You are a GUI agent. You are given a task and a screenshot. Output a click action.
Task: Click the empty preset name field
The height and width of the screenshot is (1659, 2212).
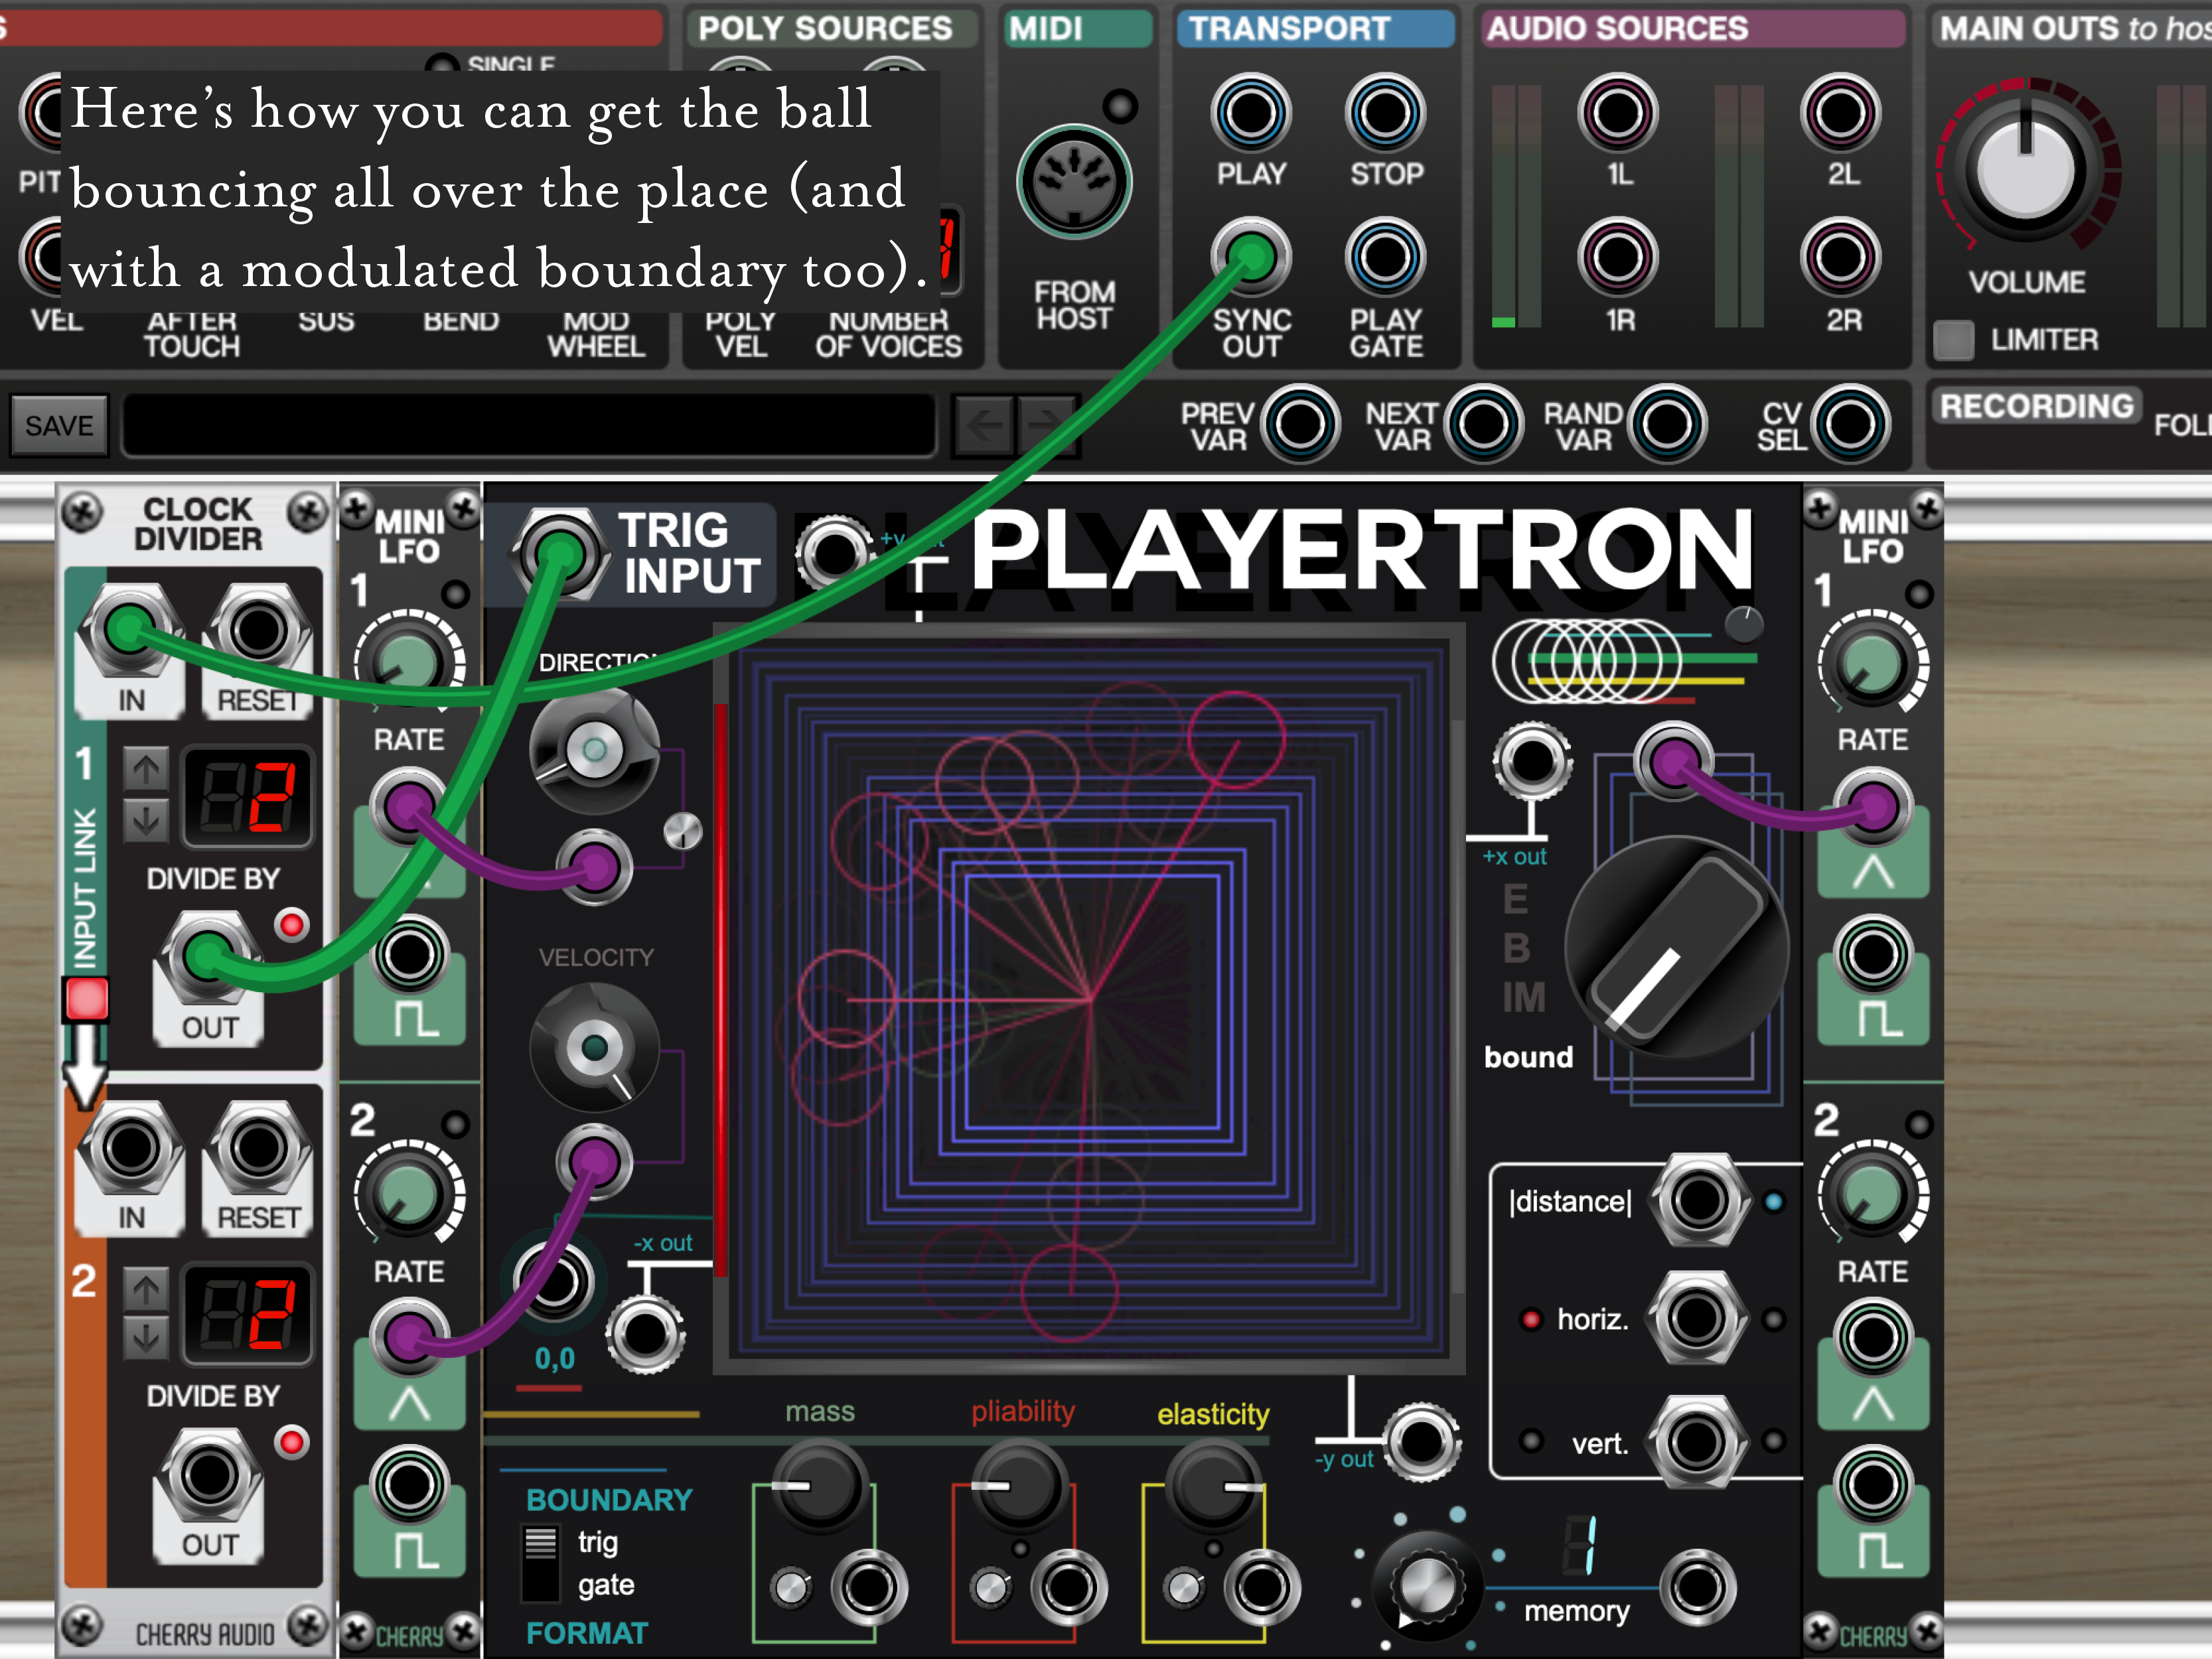pyautogui.click(x=530, y=426)
